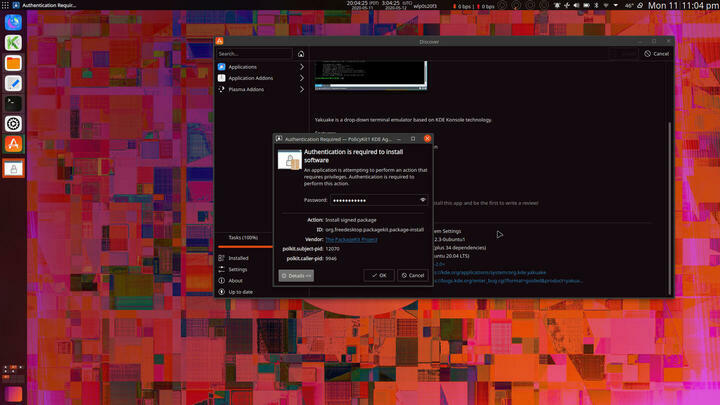Cancel the task at the Discover top right
Image resolution: width=720 pixels, height=405 pixels.
click(x=657, y=54)
